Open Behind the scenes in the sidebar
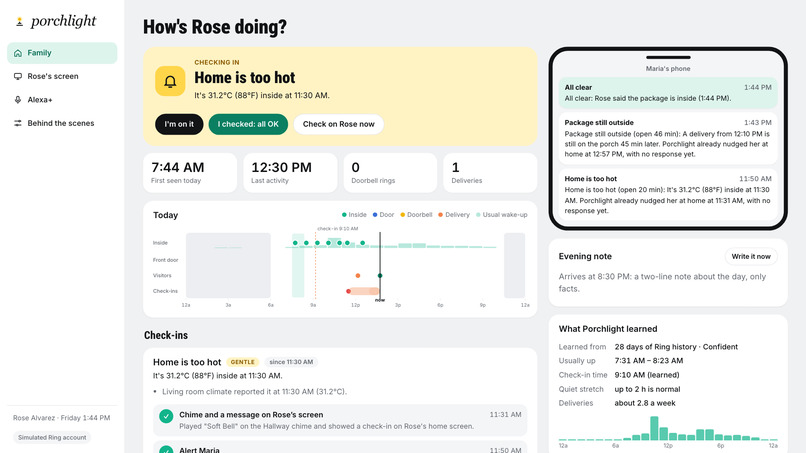Screen dimensions: 806x453 [x=62, y=123]
